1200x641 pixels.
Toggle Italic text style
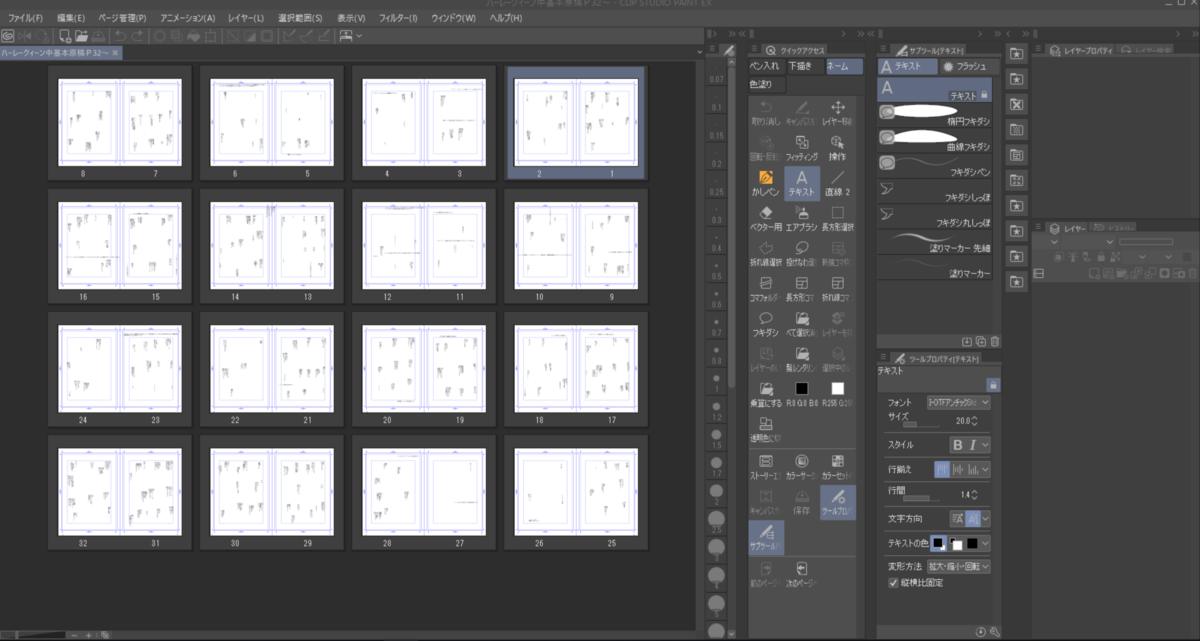click(971, 444)
